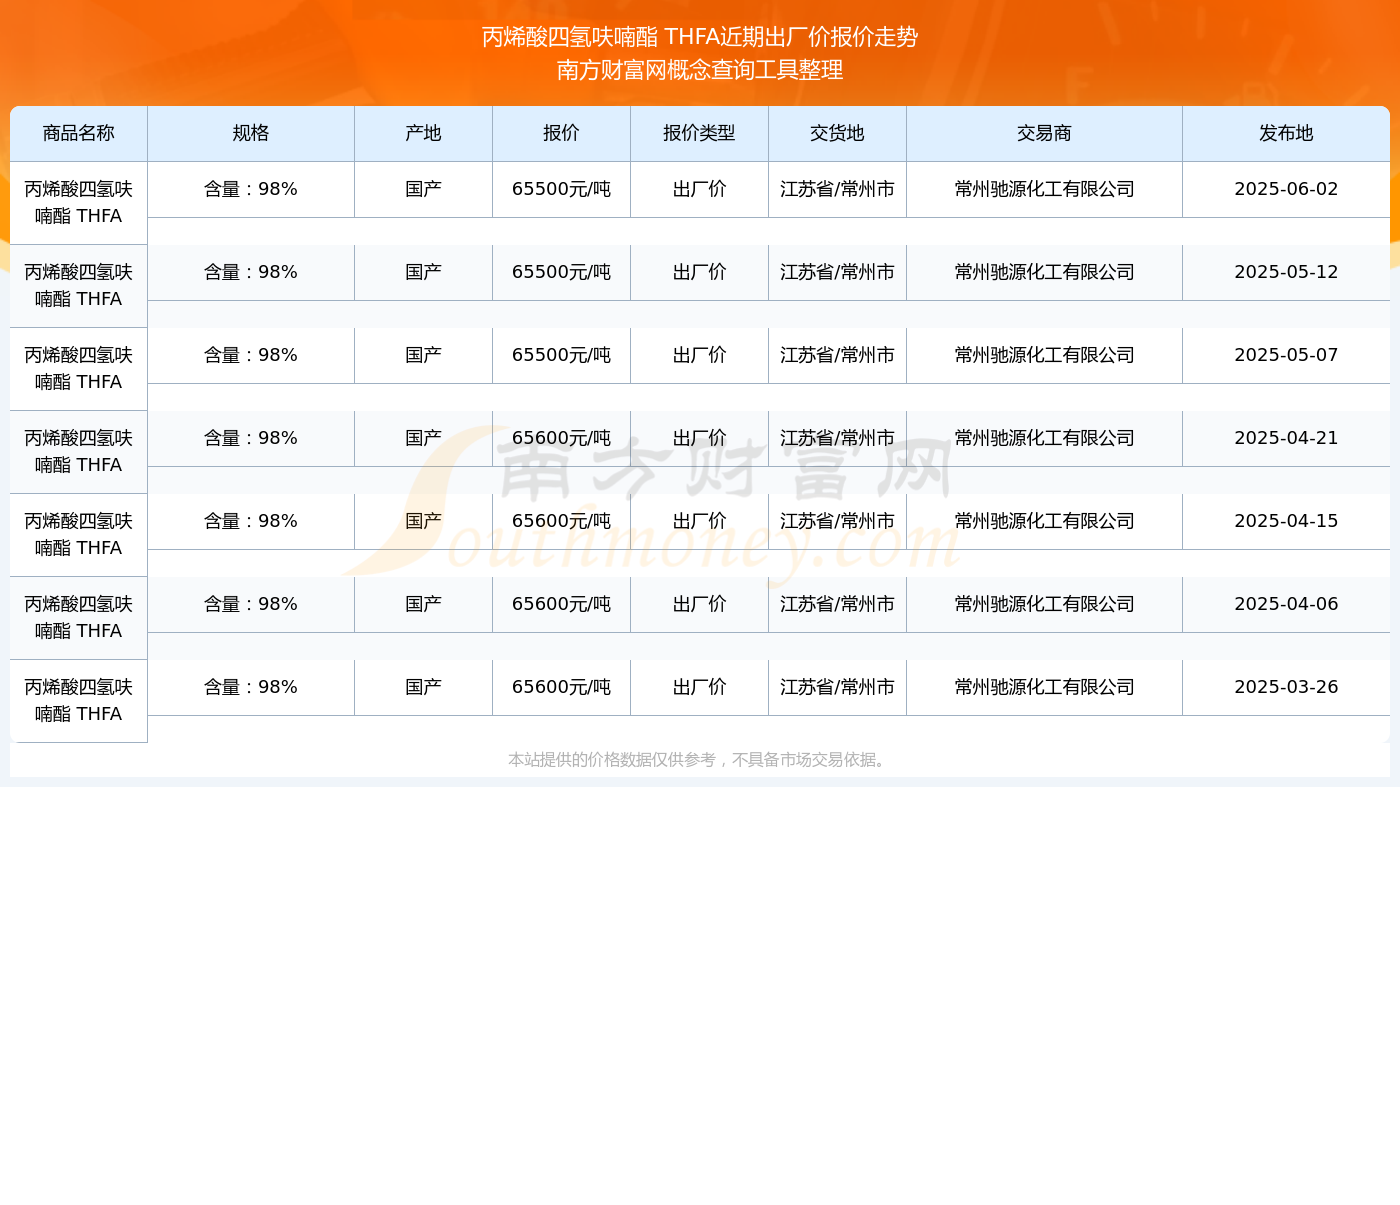Click the 65600元/吨 price in 2025-04-06 row
1400x1205 pixels.
561,604
